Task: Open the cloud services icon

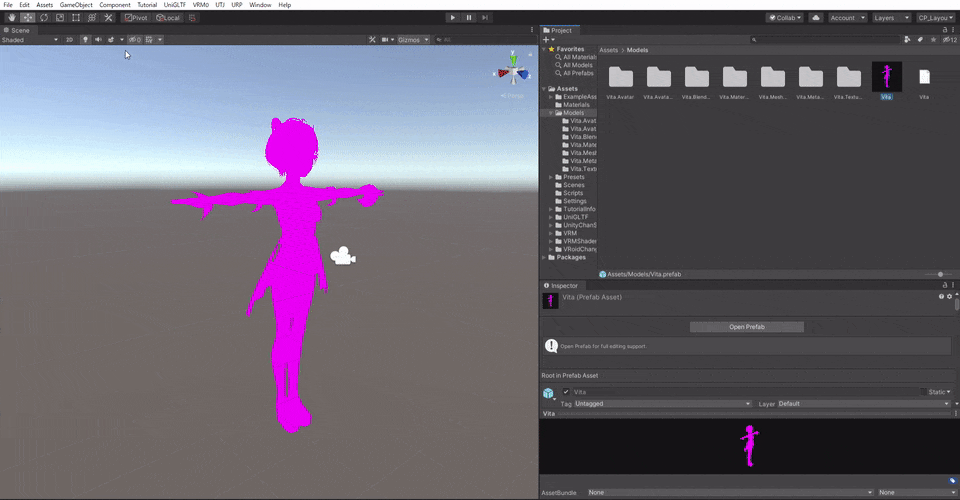Action: click(816, 18)
